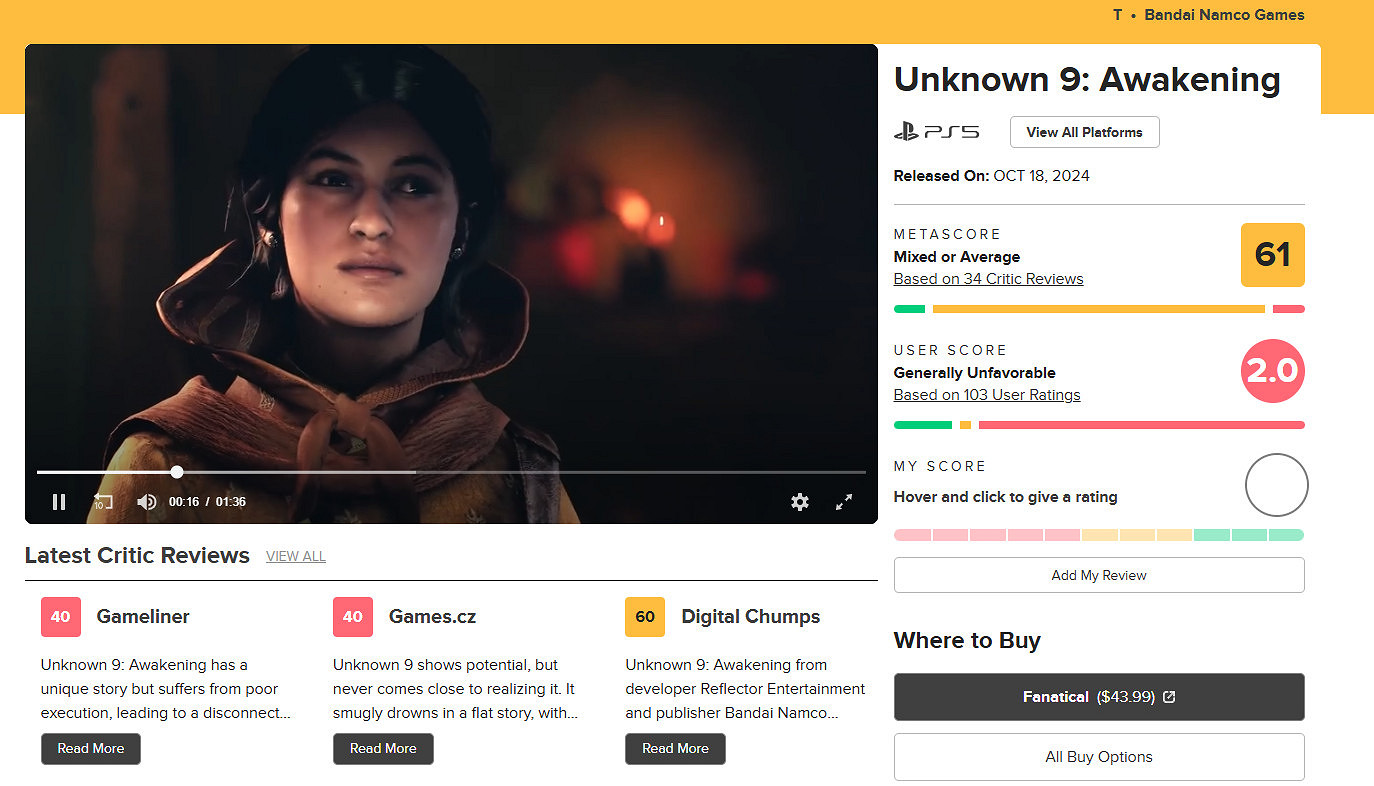Click the Gameliner 40 score badge
Viewport: 1374px width, 786px height.
click(60, 617)
